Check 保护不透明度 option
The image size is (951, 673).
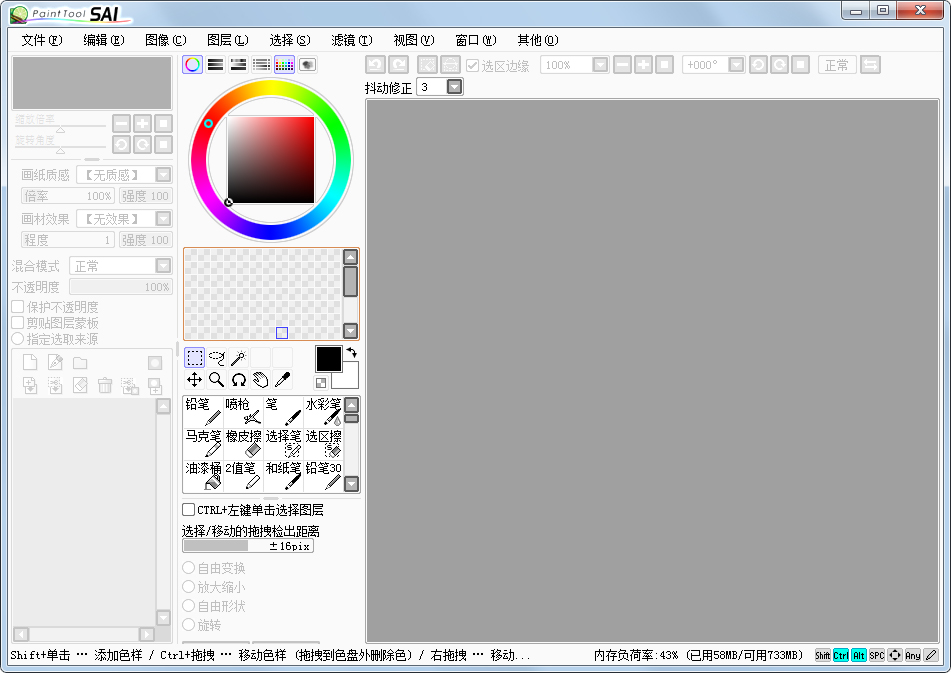click(18, 307)
